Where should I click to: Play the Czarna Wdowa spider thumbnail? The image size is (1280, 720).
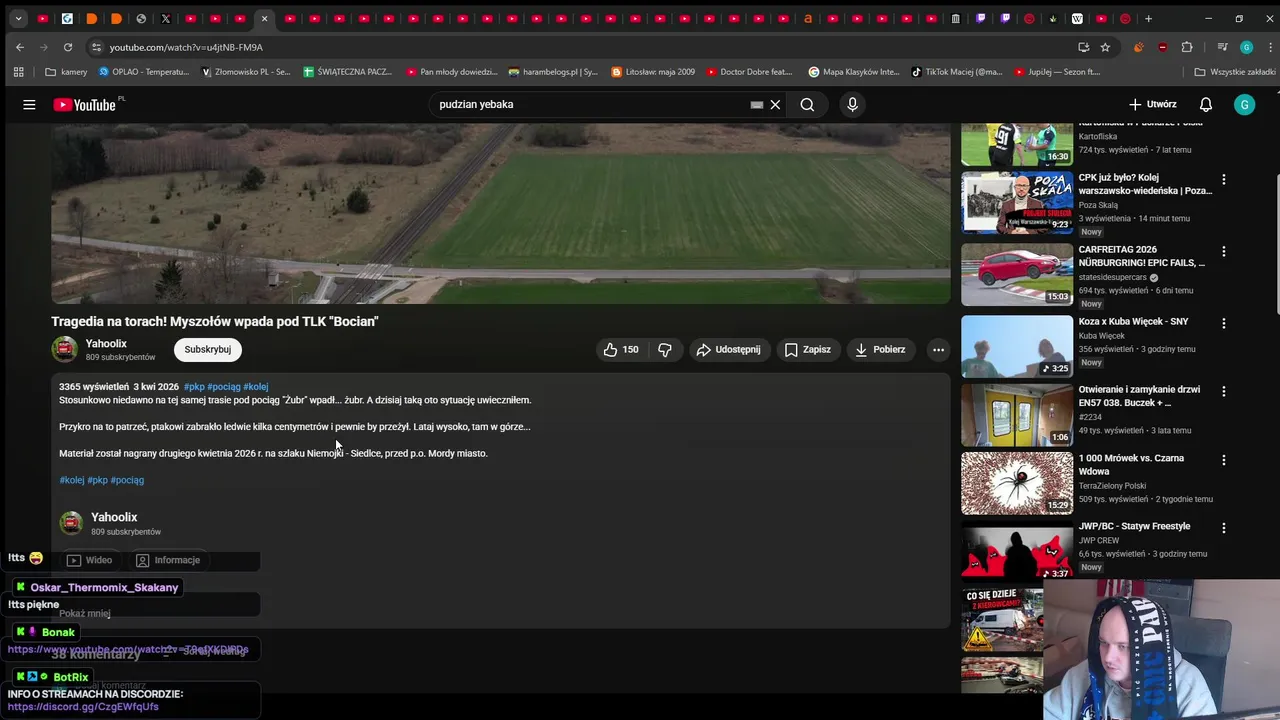pos(1017,483)
